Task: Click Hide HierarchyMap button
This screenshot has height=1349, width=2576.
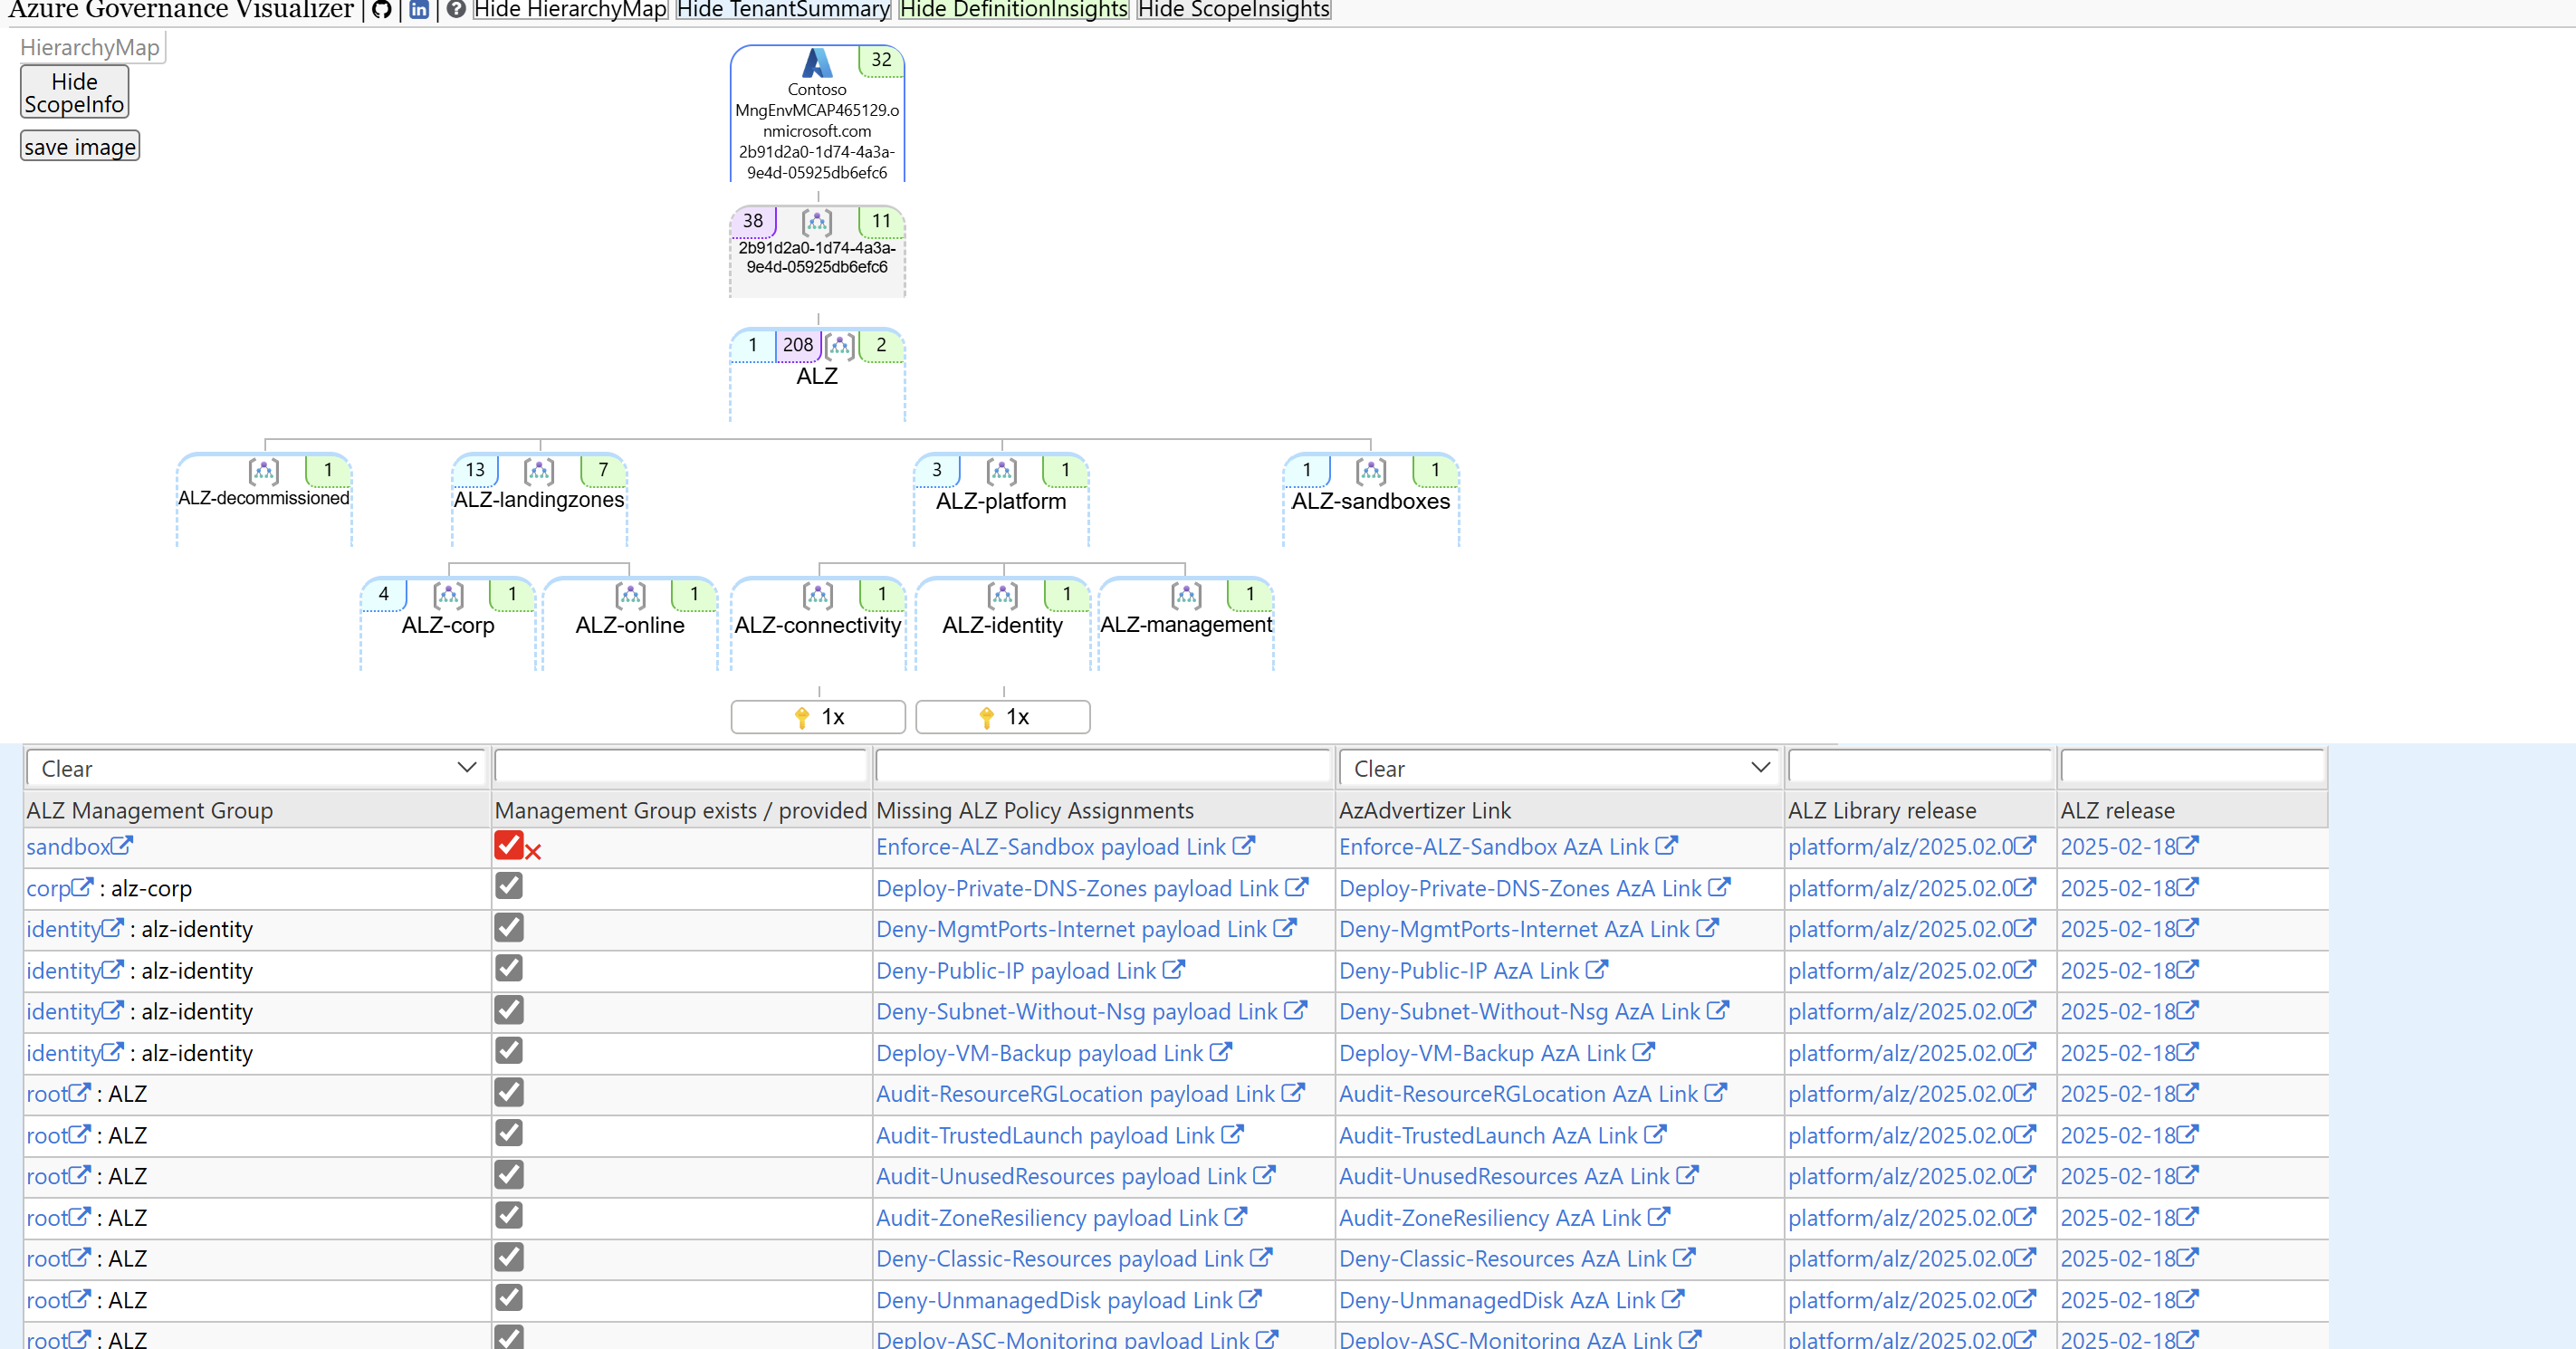Action: [570, 10]
